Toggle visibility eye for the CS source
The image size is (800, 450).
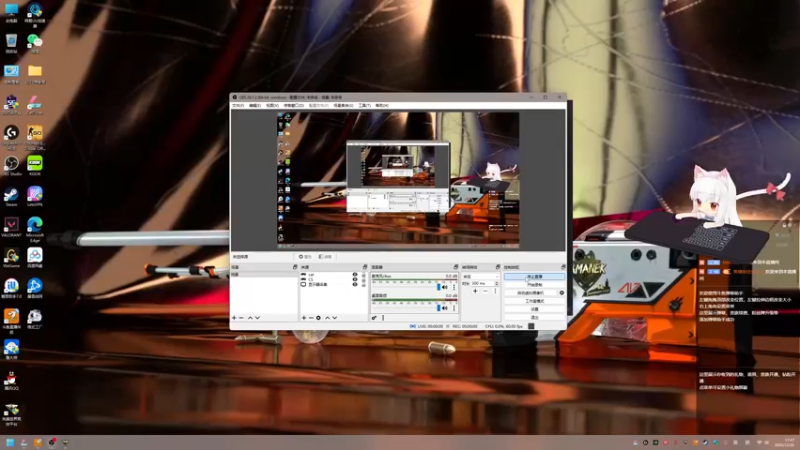355,280
